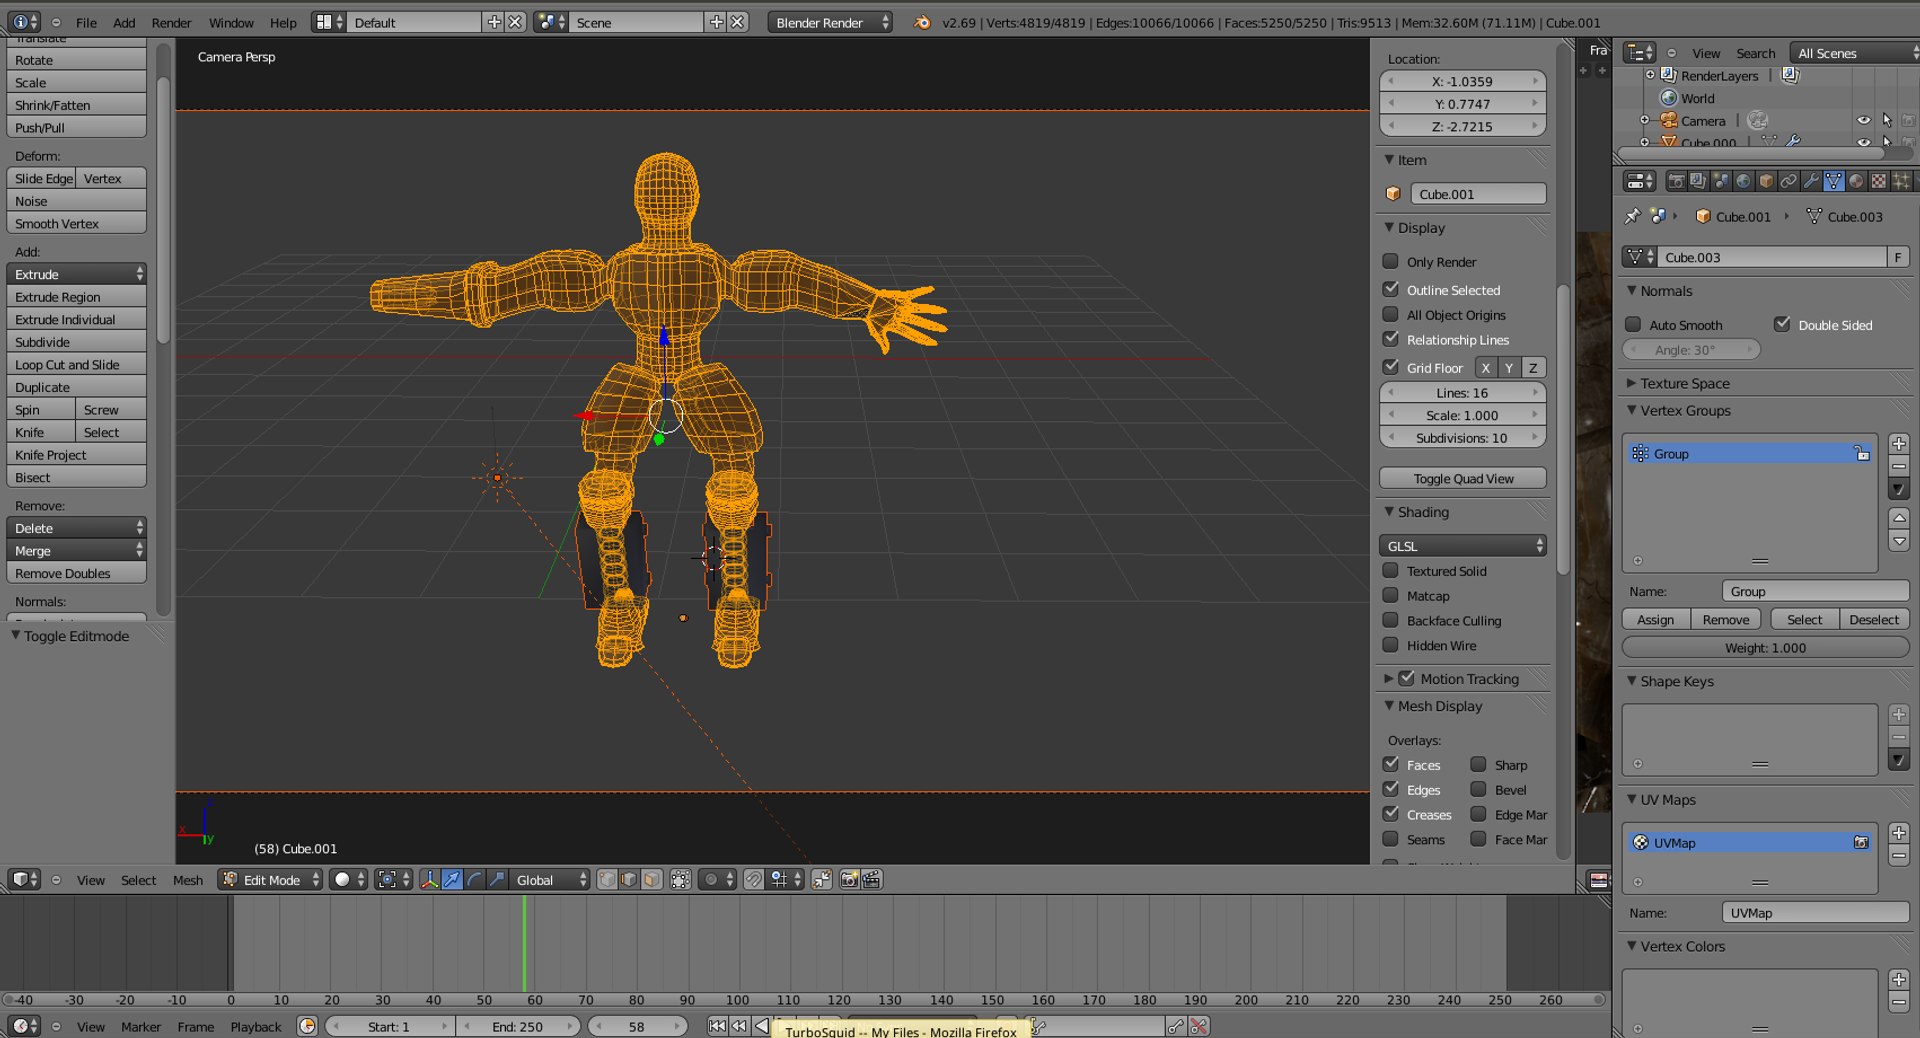
Task: Open the Edit Mode dropdown
Action: point(270,880)
